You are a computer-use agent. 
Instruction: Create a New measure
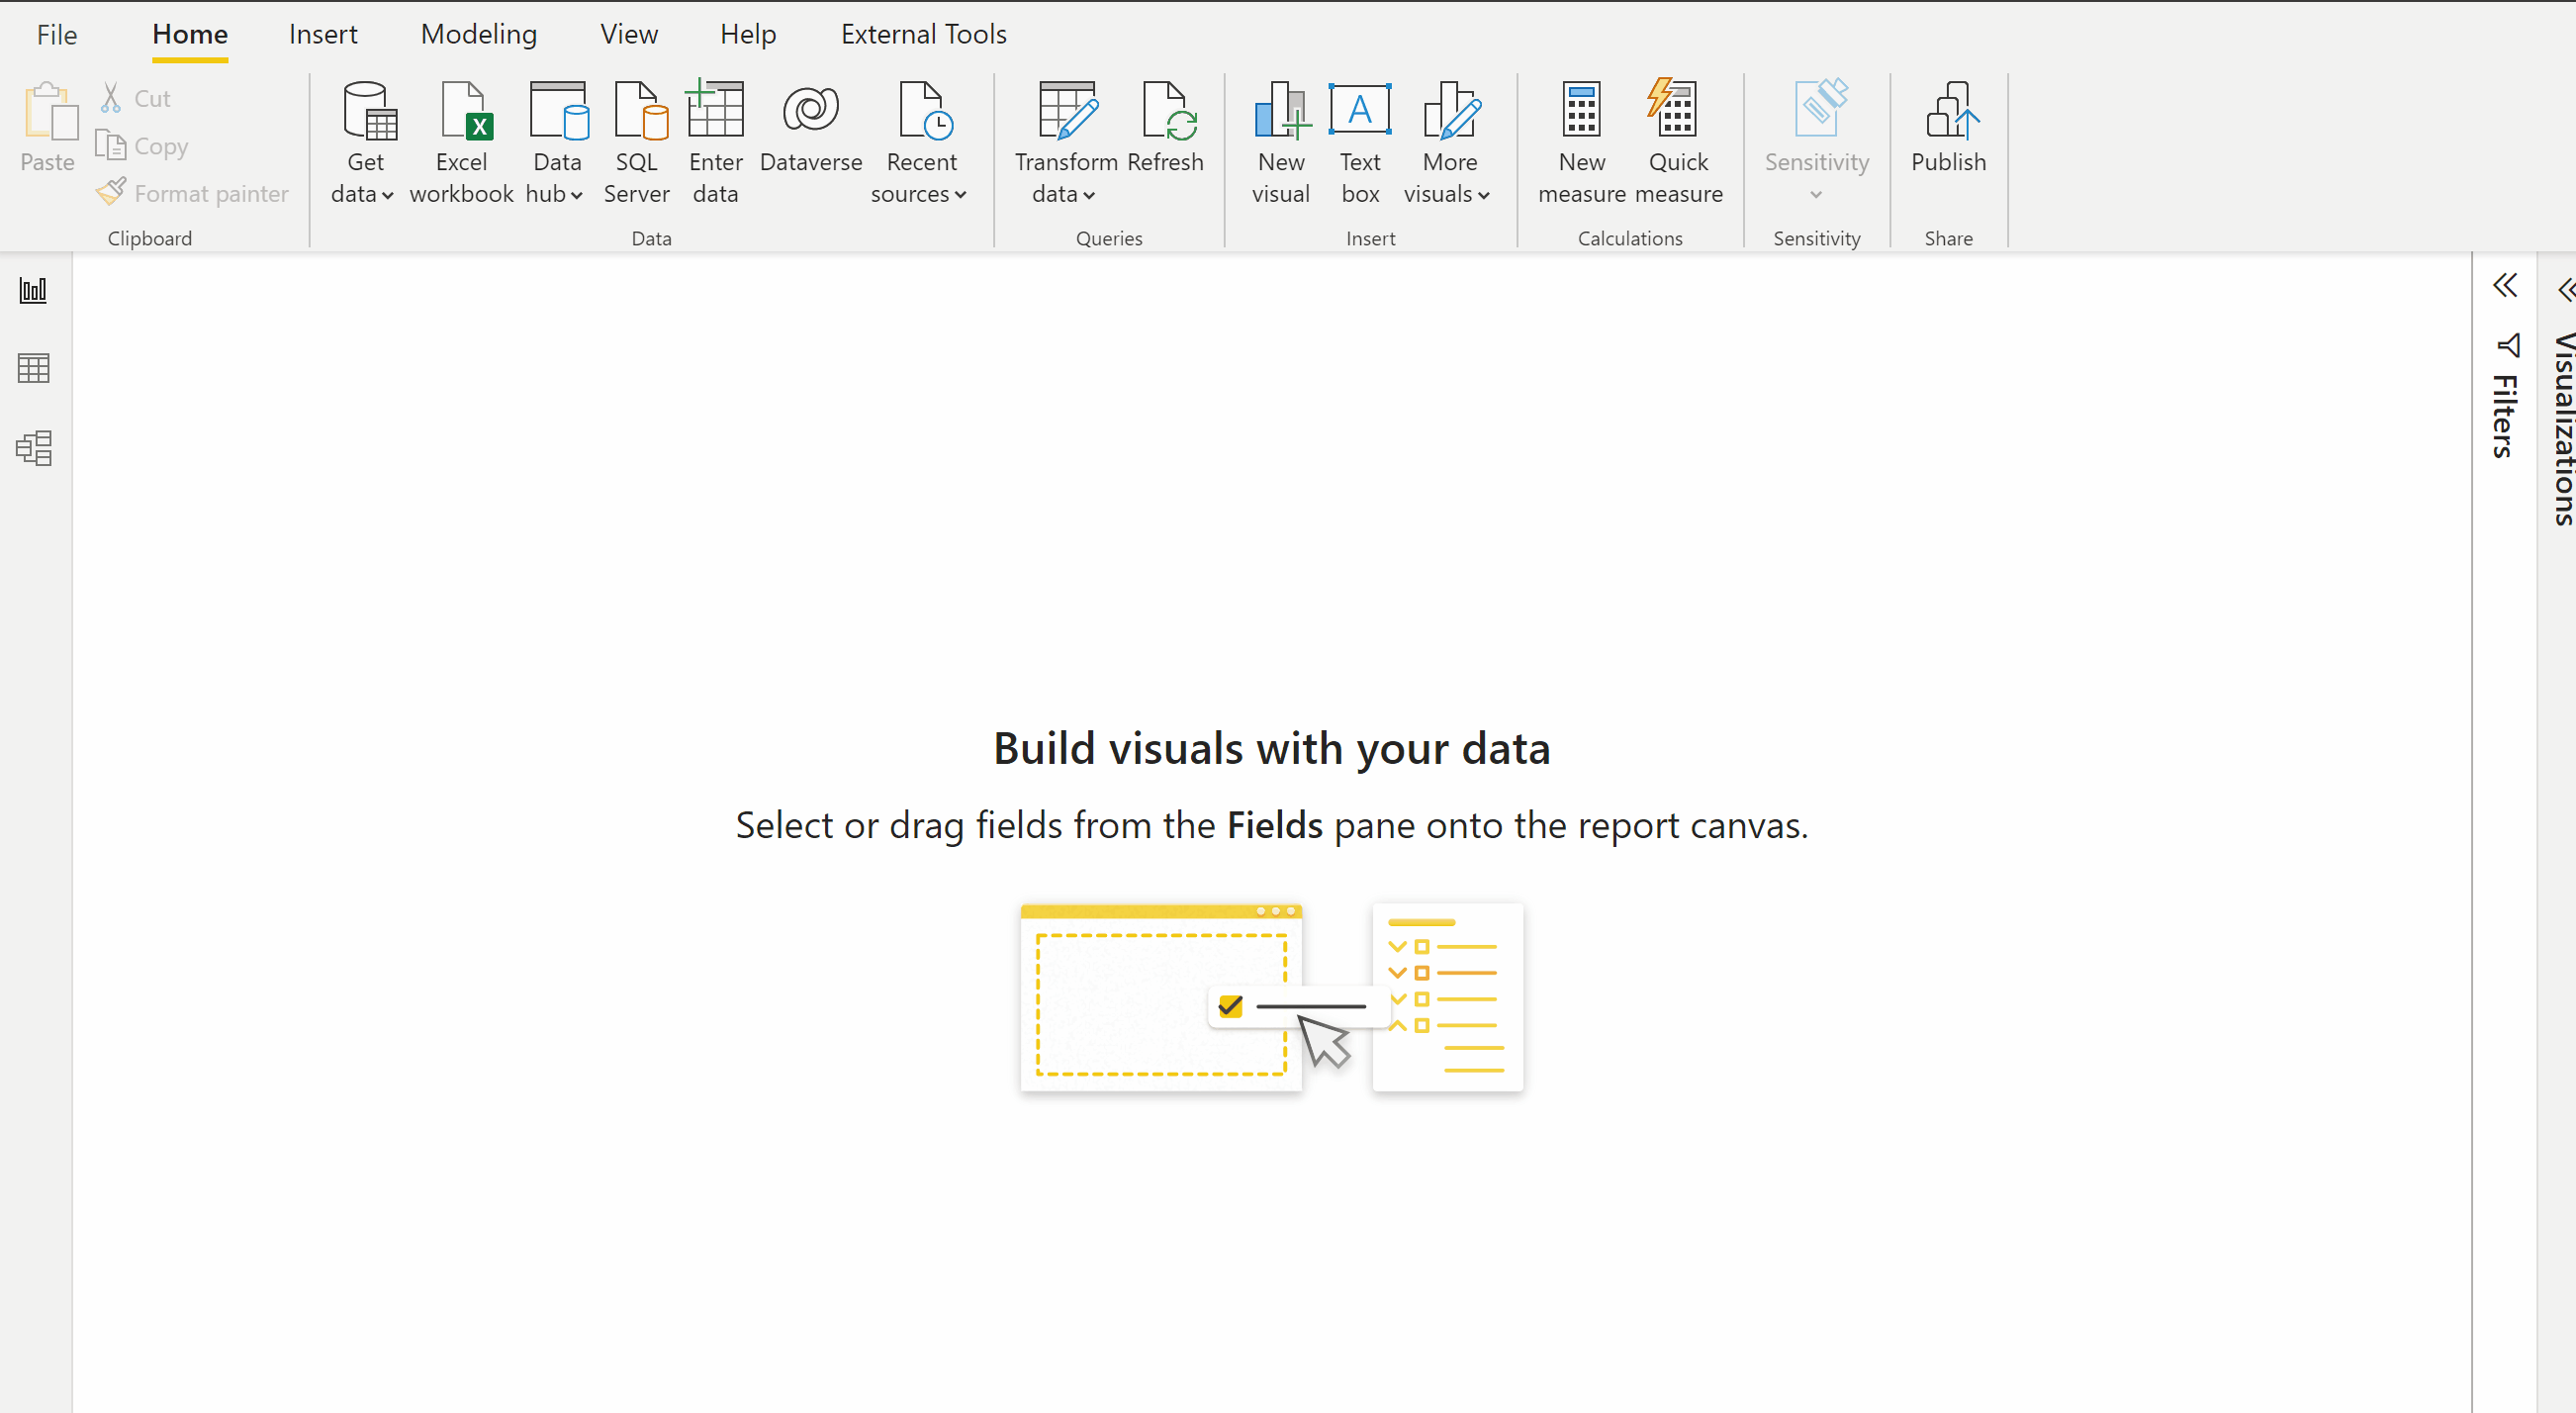coord(1582,143)
